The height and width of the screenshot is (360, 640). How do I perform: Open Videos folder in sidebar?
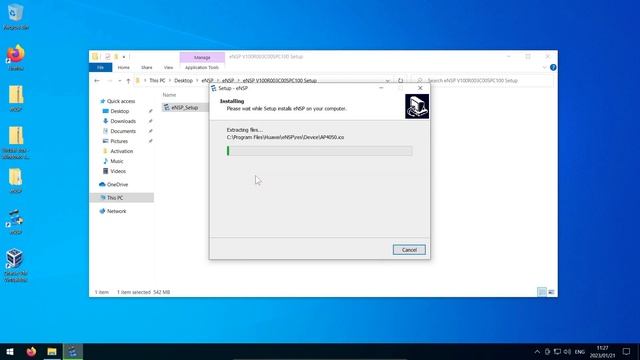coord(118,171)
